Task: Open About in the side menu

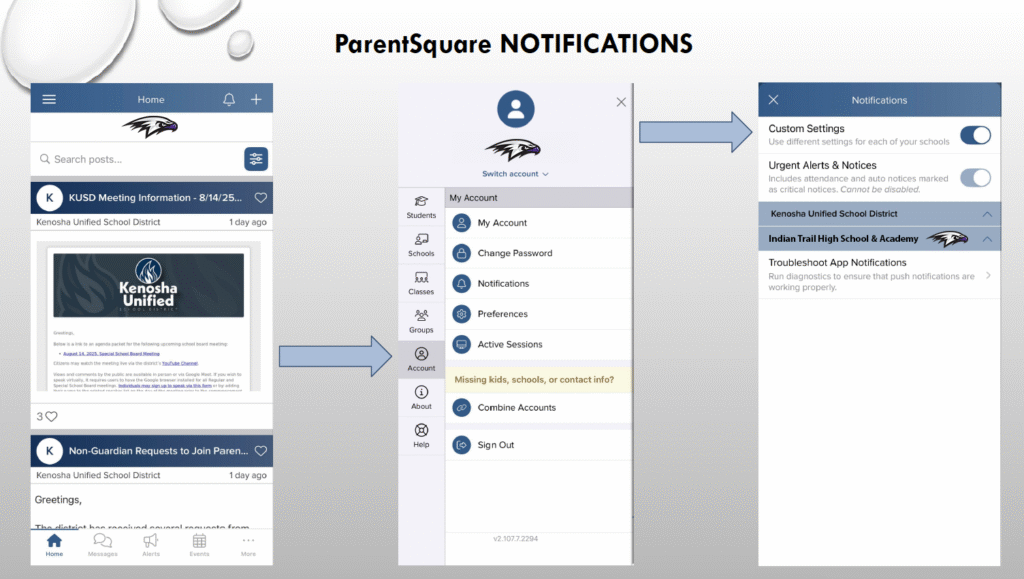Action: click(421, 398)
